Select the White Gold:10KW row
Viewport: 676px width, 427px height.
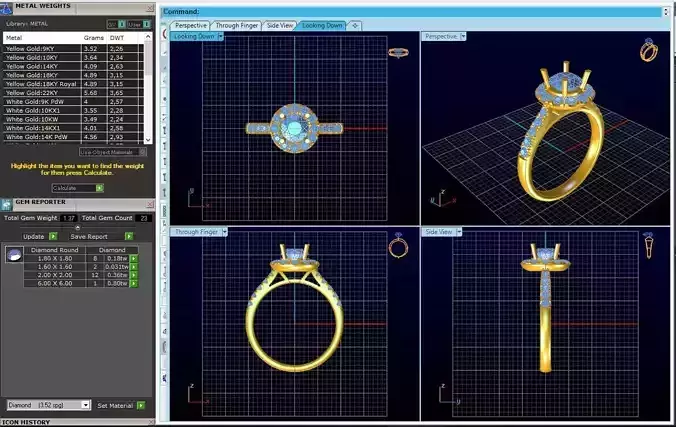click(x=73, y=119)
